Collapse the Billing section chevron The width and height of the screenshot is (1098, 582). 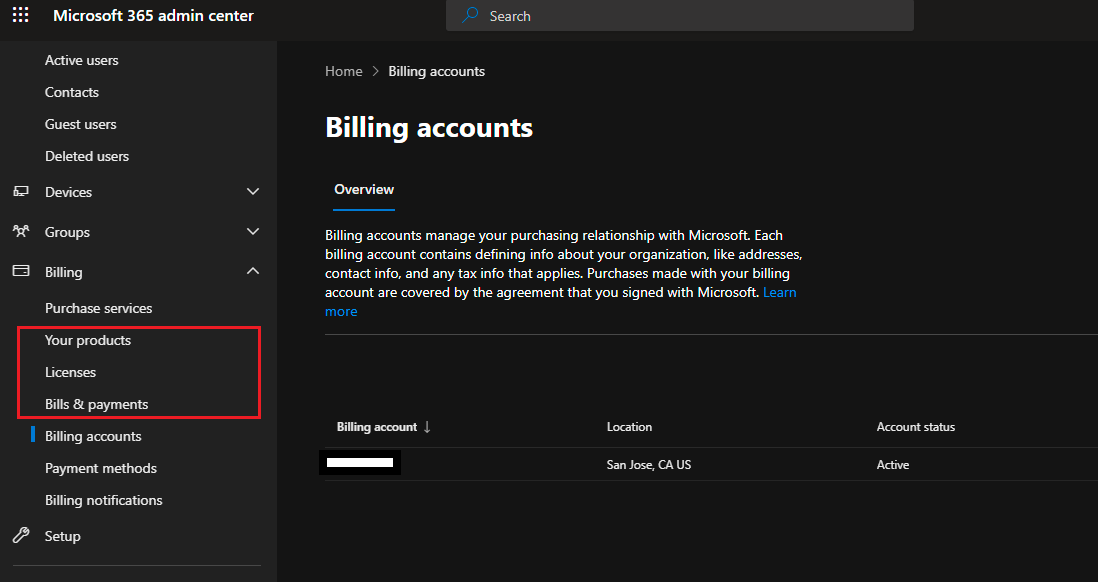coord(253,271)
